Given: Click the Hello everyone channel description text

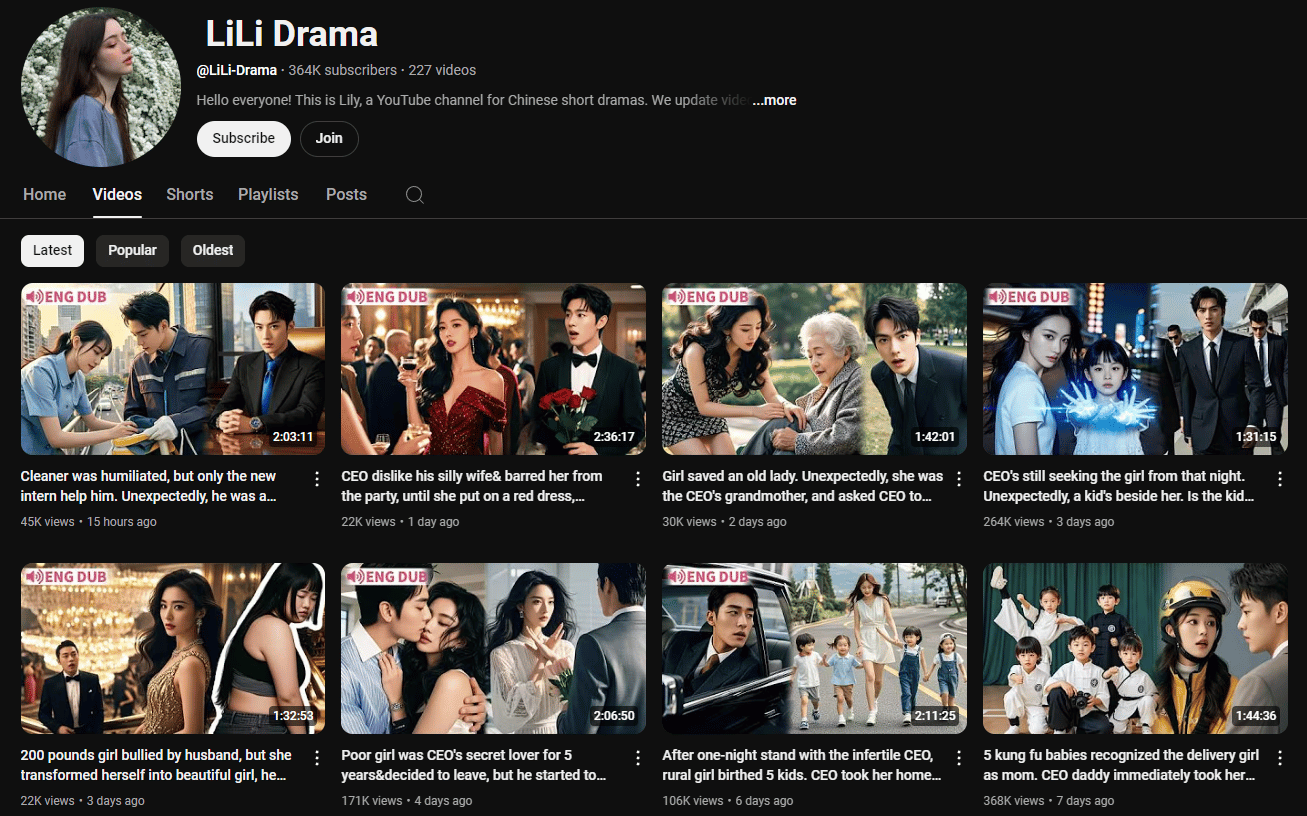Looking at the screenshot, I should click(472, 100).
